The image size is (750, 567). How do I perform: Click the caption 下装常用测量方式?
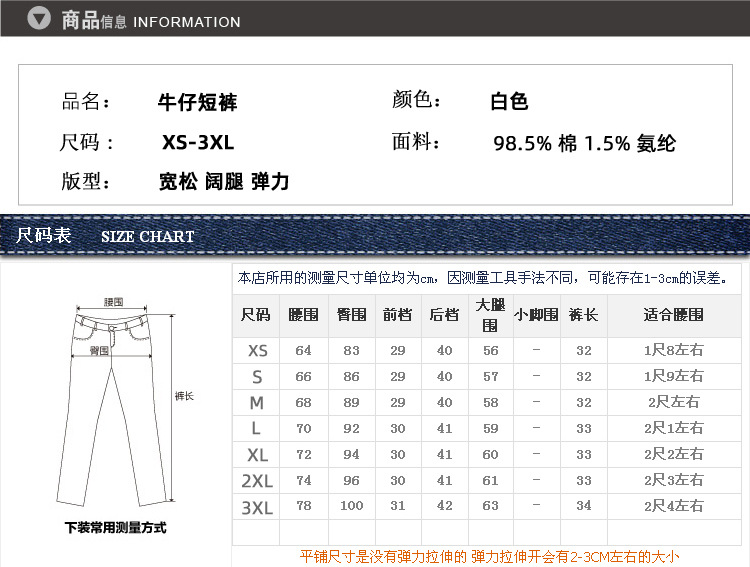point(115,528)
